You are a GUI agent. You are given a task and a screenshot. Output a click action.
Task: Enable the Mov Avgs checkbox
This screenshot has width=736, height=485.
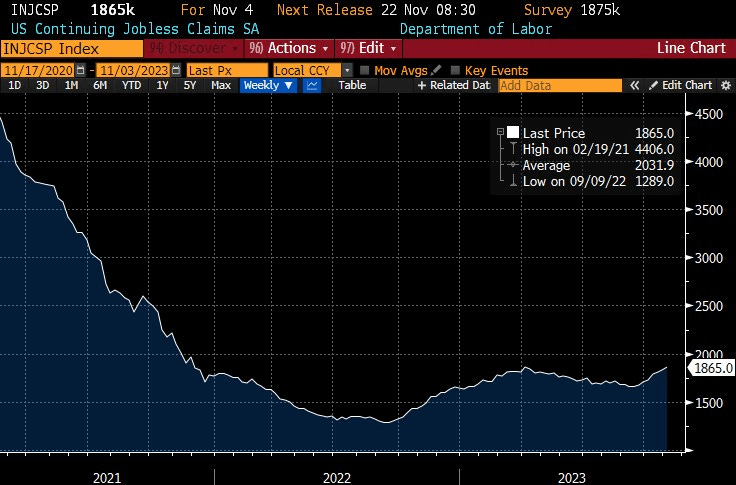[364, 70]
